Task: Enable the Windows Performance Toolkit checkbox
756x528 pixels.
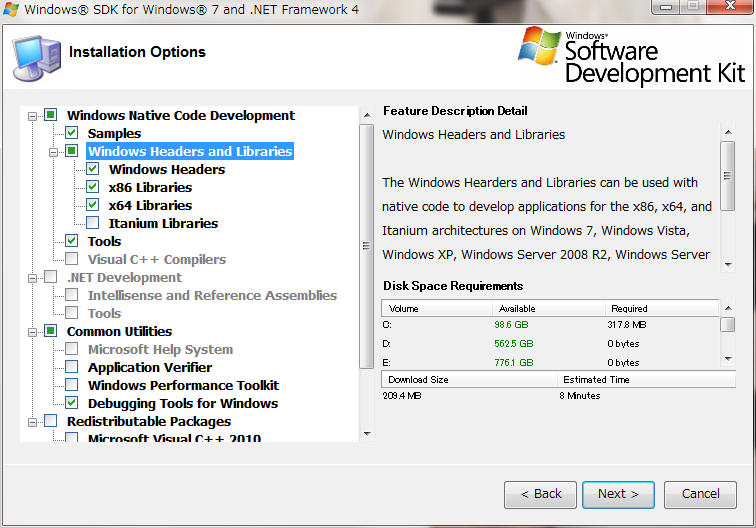Action: coord(71,385)
